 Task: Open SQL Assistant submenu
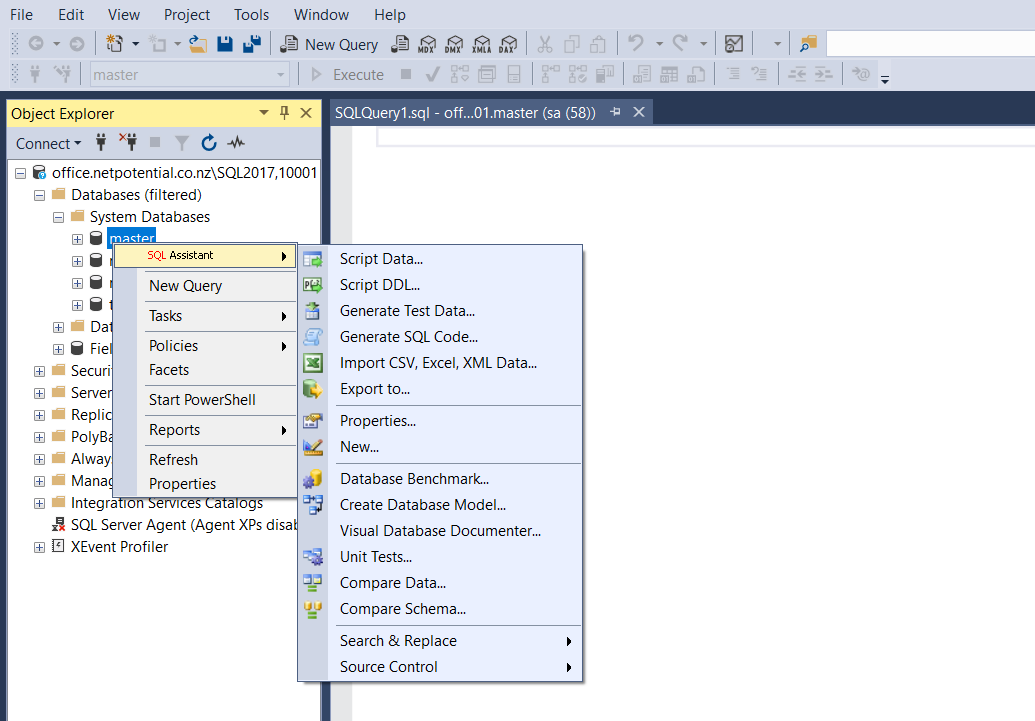[x=205, y=256]
